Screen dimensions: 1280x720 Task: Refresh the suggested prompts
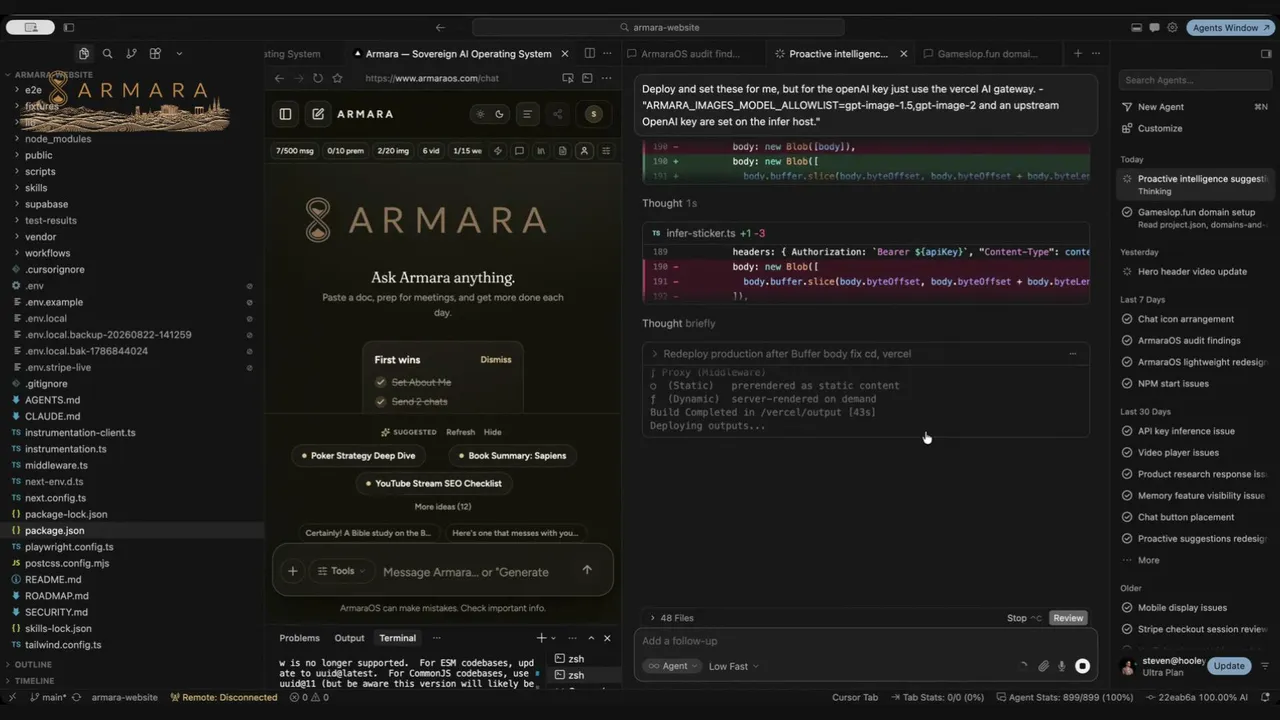point(460,432)
